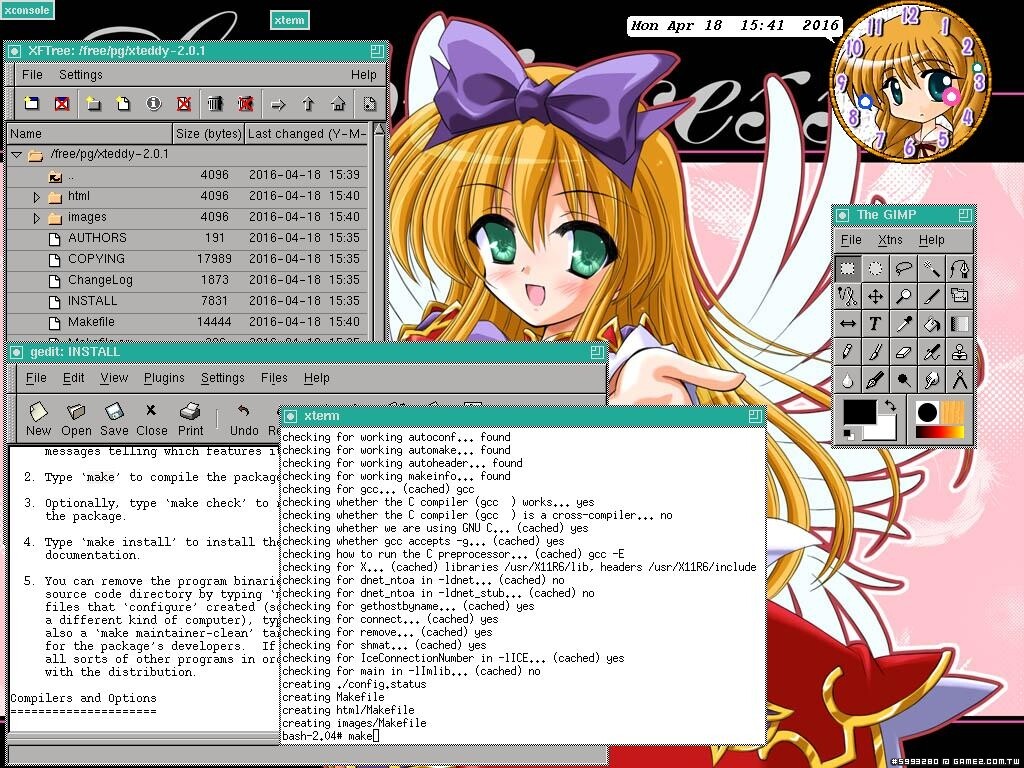This screenshot has width=1024, height=768.
Task: Open the Plugins menu in gedit
Action: (x=164, y=378)
